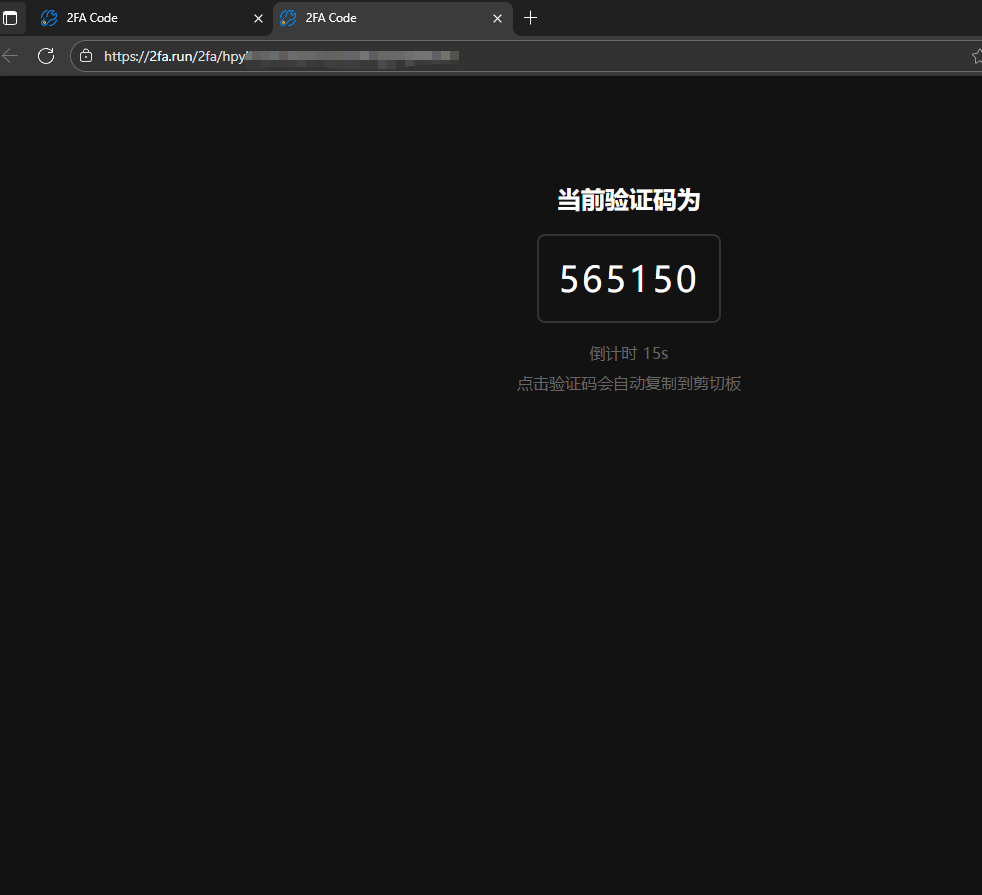982x895 pixels.
Task: Click the blurred portion of the URL
Action: coord(350,56)
